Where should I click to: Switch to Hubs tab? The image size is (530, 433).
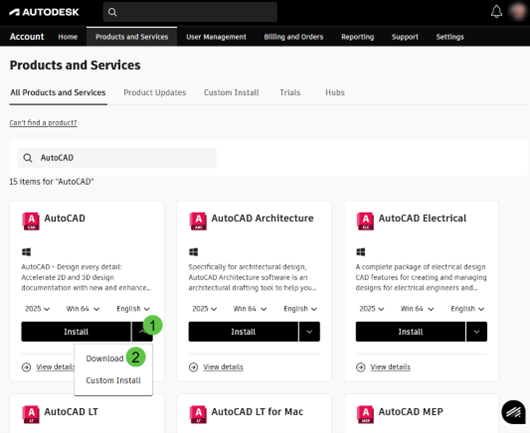[x=335, y=93]
